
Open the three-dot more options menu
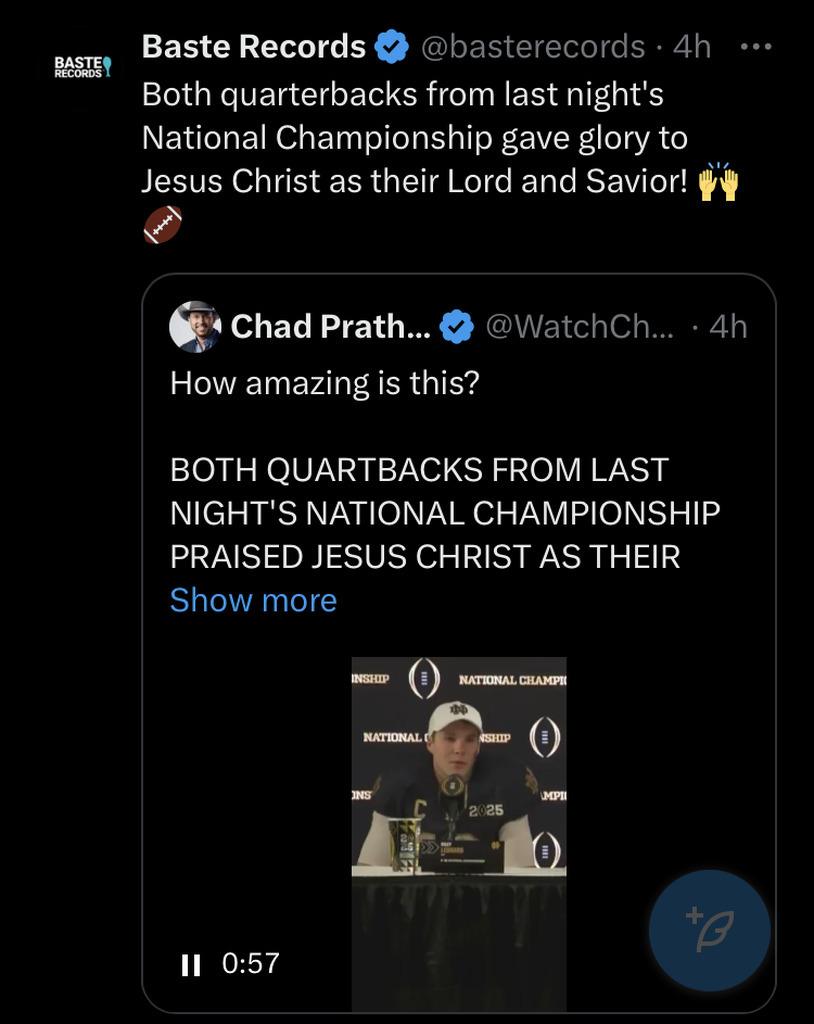(755, 46)
